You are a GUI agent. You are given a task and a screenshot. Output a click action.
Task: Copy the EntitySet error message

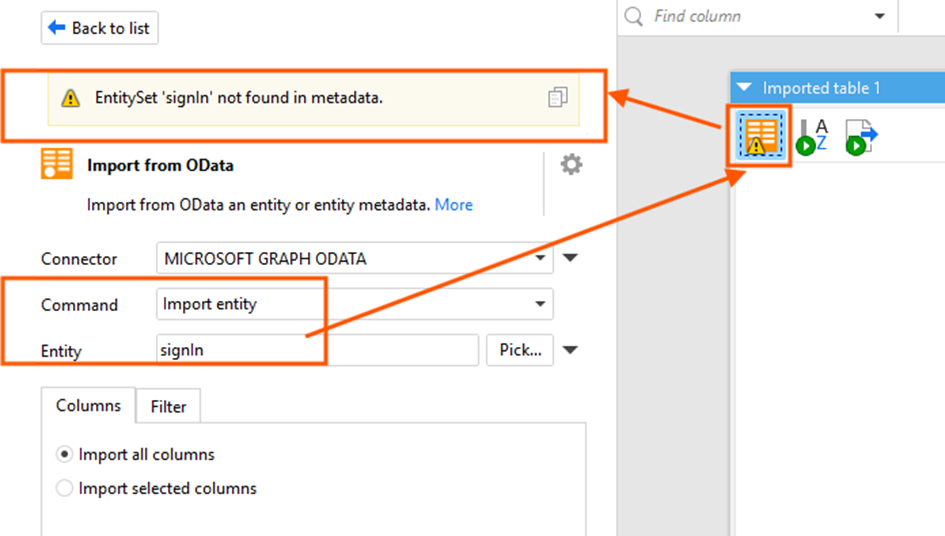pyautogui.click(x=557, y=97)
